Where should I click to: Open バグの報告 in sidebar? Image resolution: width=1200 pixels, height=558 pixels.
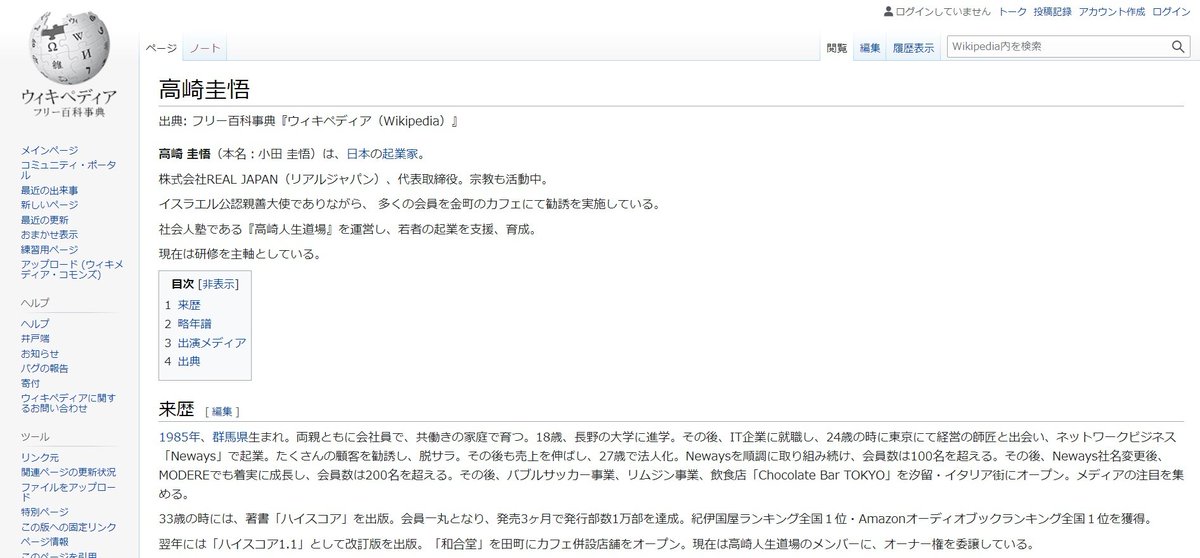45,368
